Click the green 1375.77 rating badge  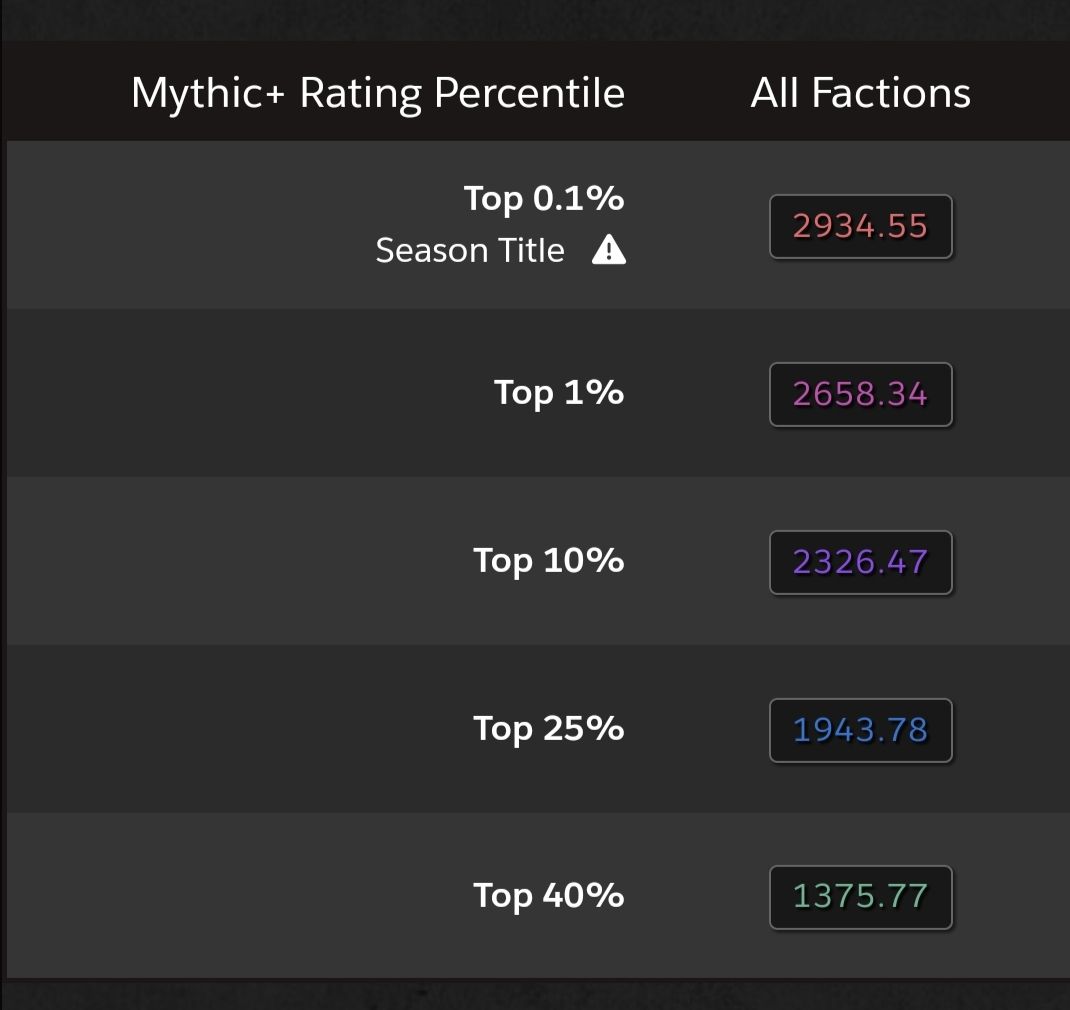coord(860,897)
